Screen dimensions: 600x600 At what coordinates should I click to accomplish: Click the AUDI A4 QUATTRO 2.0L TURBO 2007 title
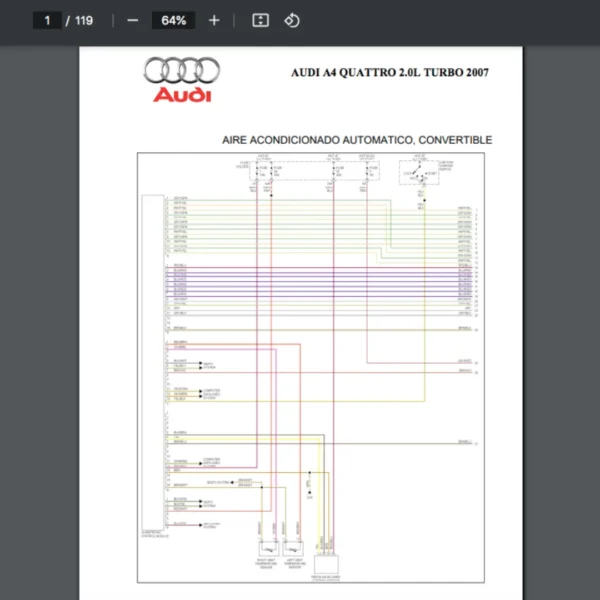pyautogui.click(x=390, y=72)
